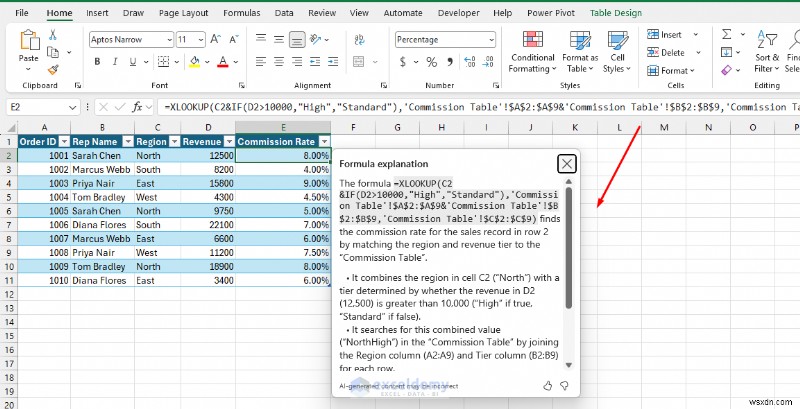800x409 pixels.
Task: Open the Region filter dropdown
Action: [x=174, y=142]
